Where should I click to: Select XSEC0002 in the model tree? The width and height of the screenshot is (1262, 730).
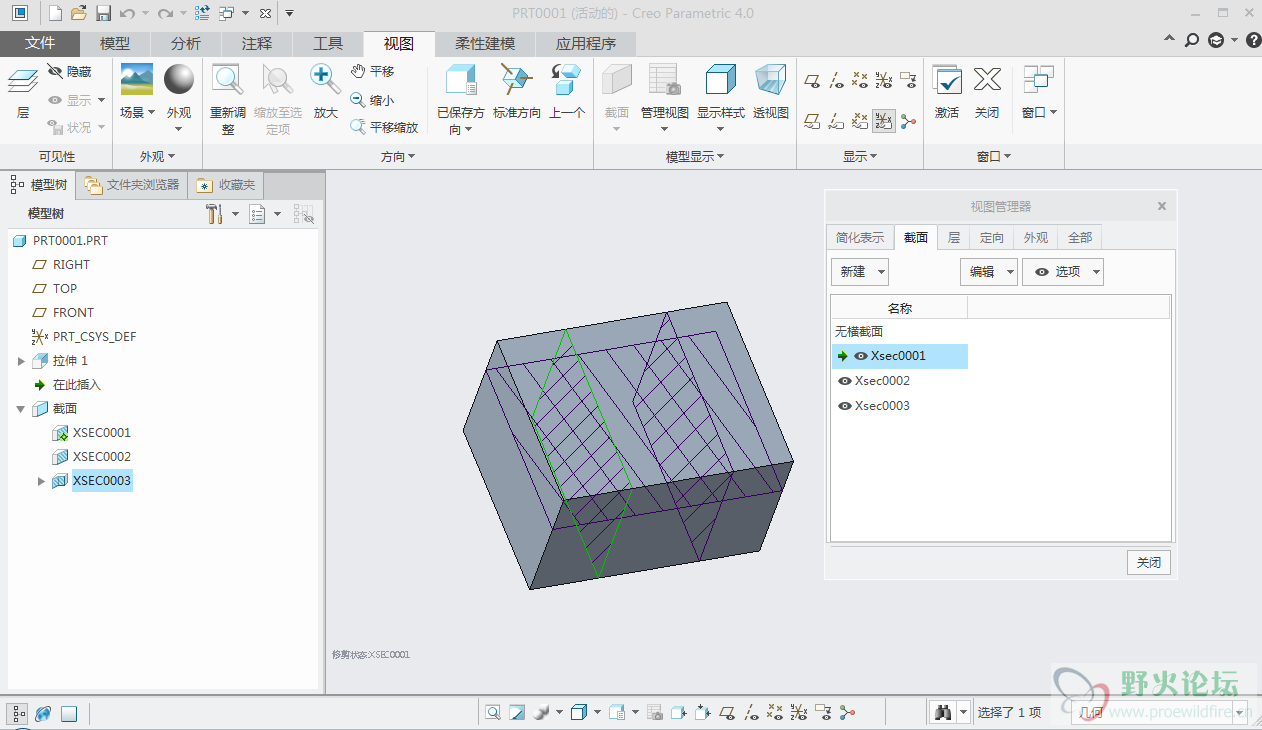101,457
